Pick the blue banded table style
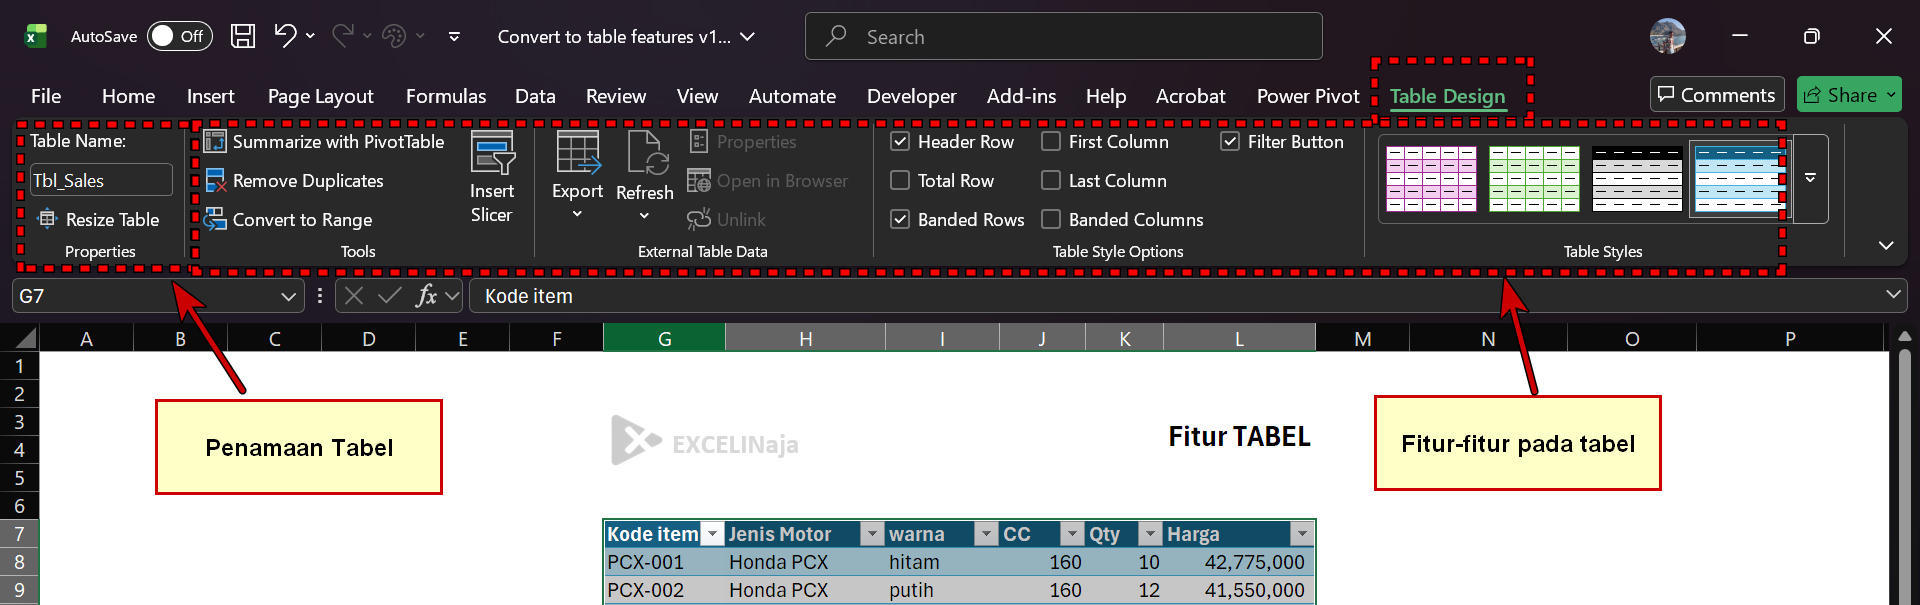 (1739, 178)
